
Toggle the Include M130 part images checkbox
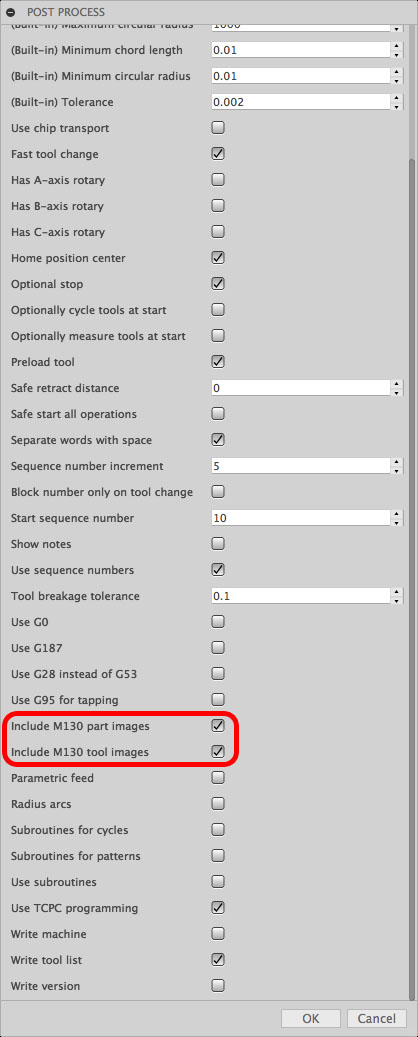point(218,726)
